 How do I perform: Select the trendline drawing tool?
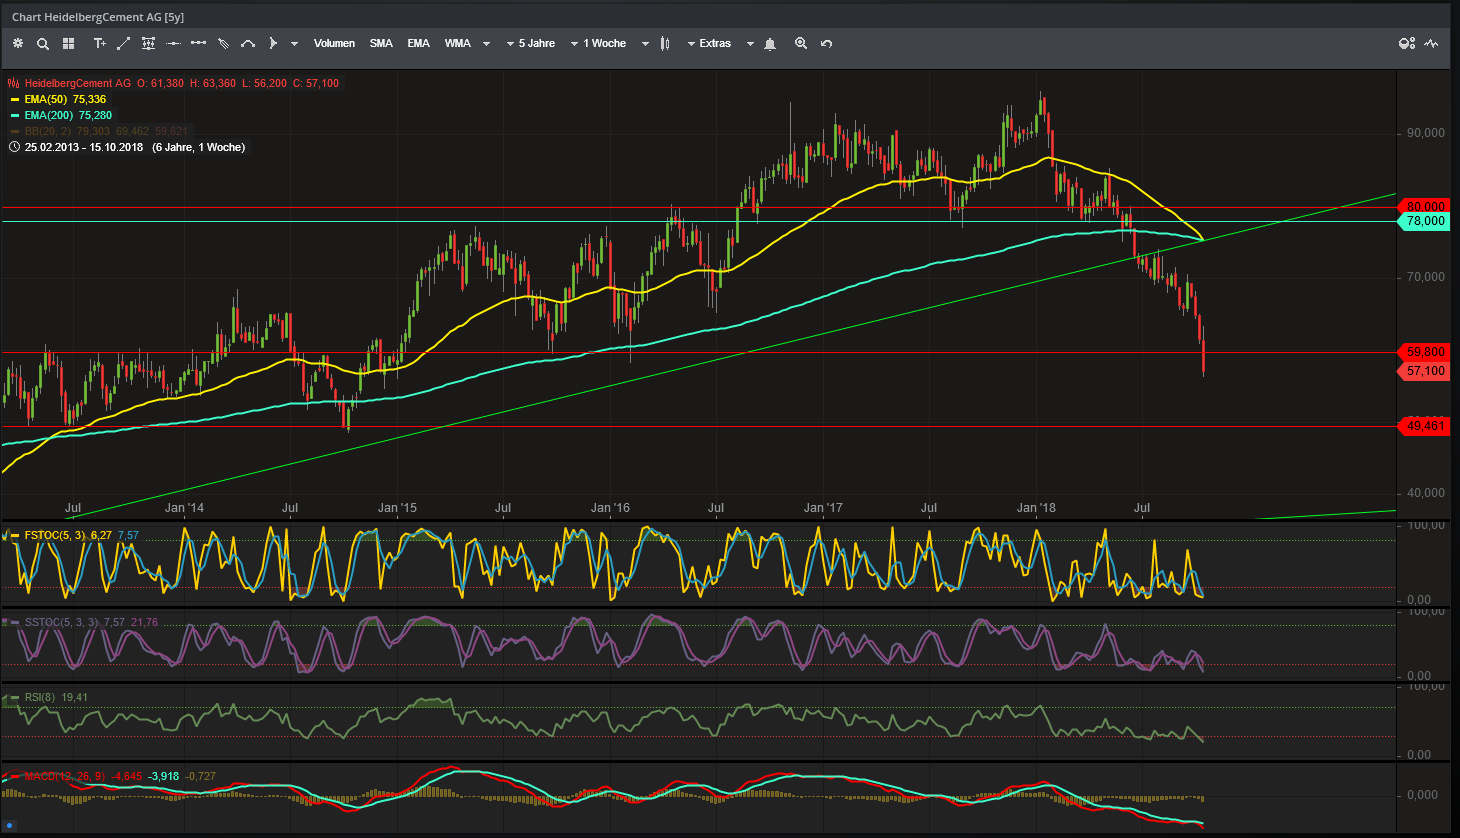(123, 43)
